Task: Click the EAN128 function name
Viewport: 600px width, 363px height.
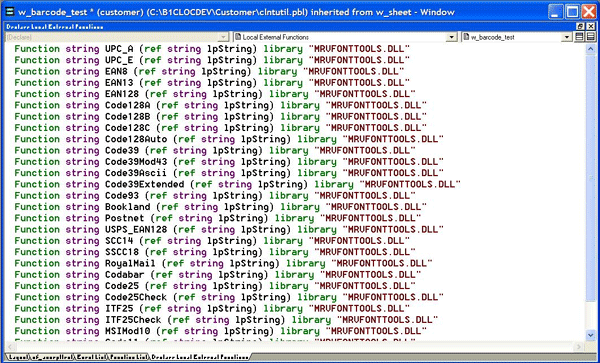Action: (x=122, y=94)
